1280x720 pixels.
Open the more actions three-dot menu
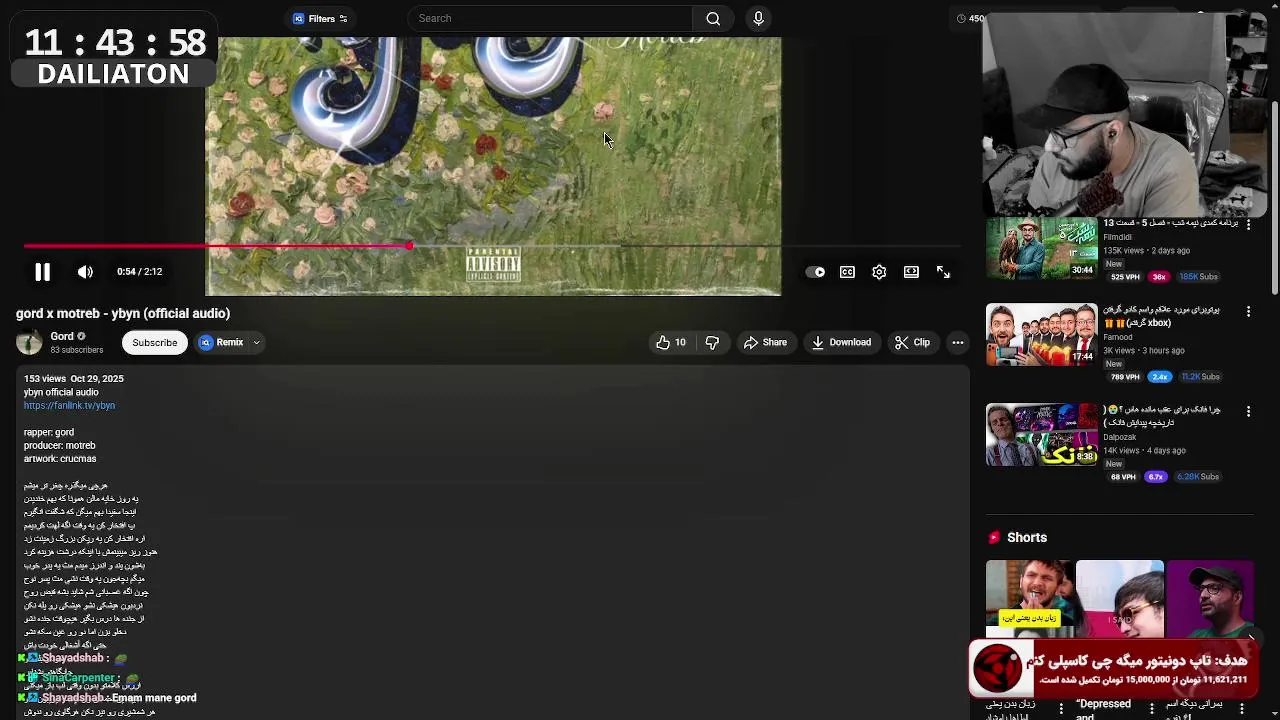click(957, 342)
